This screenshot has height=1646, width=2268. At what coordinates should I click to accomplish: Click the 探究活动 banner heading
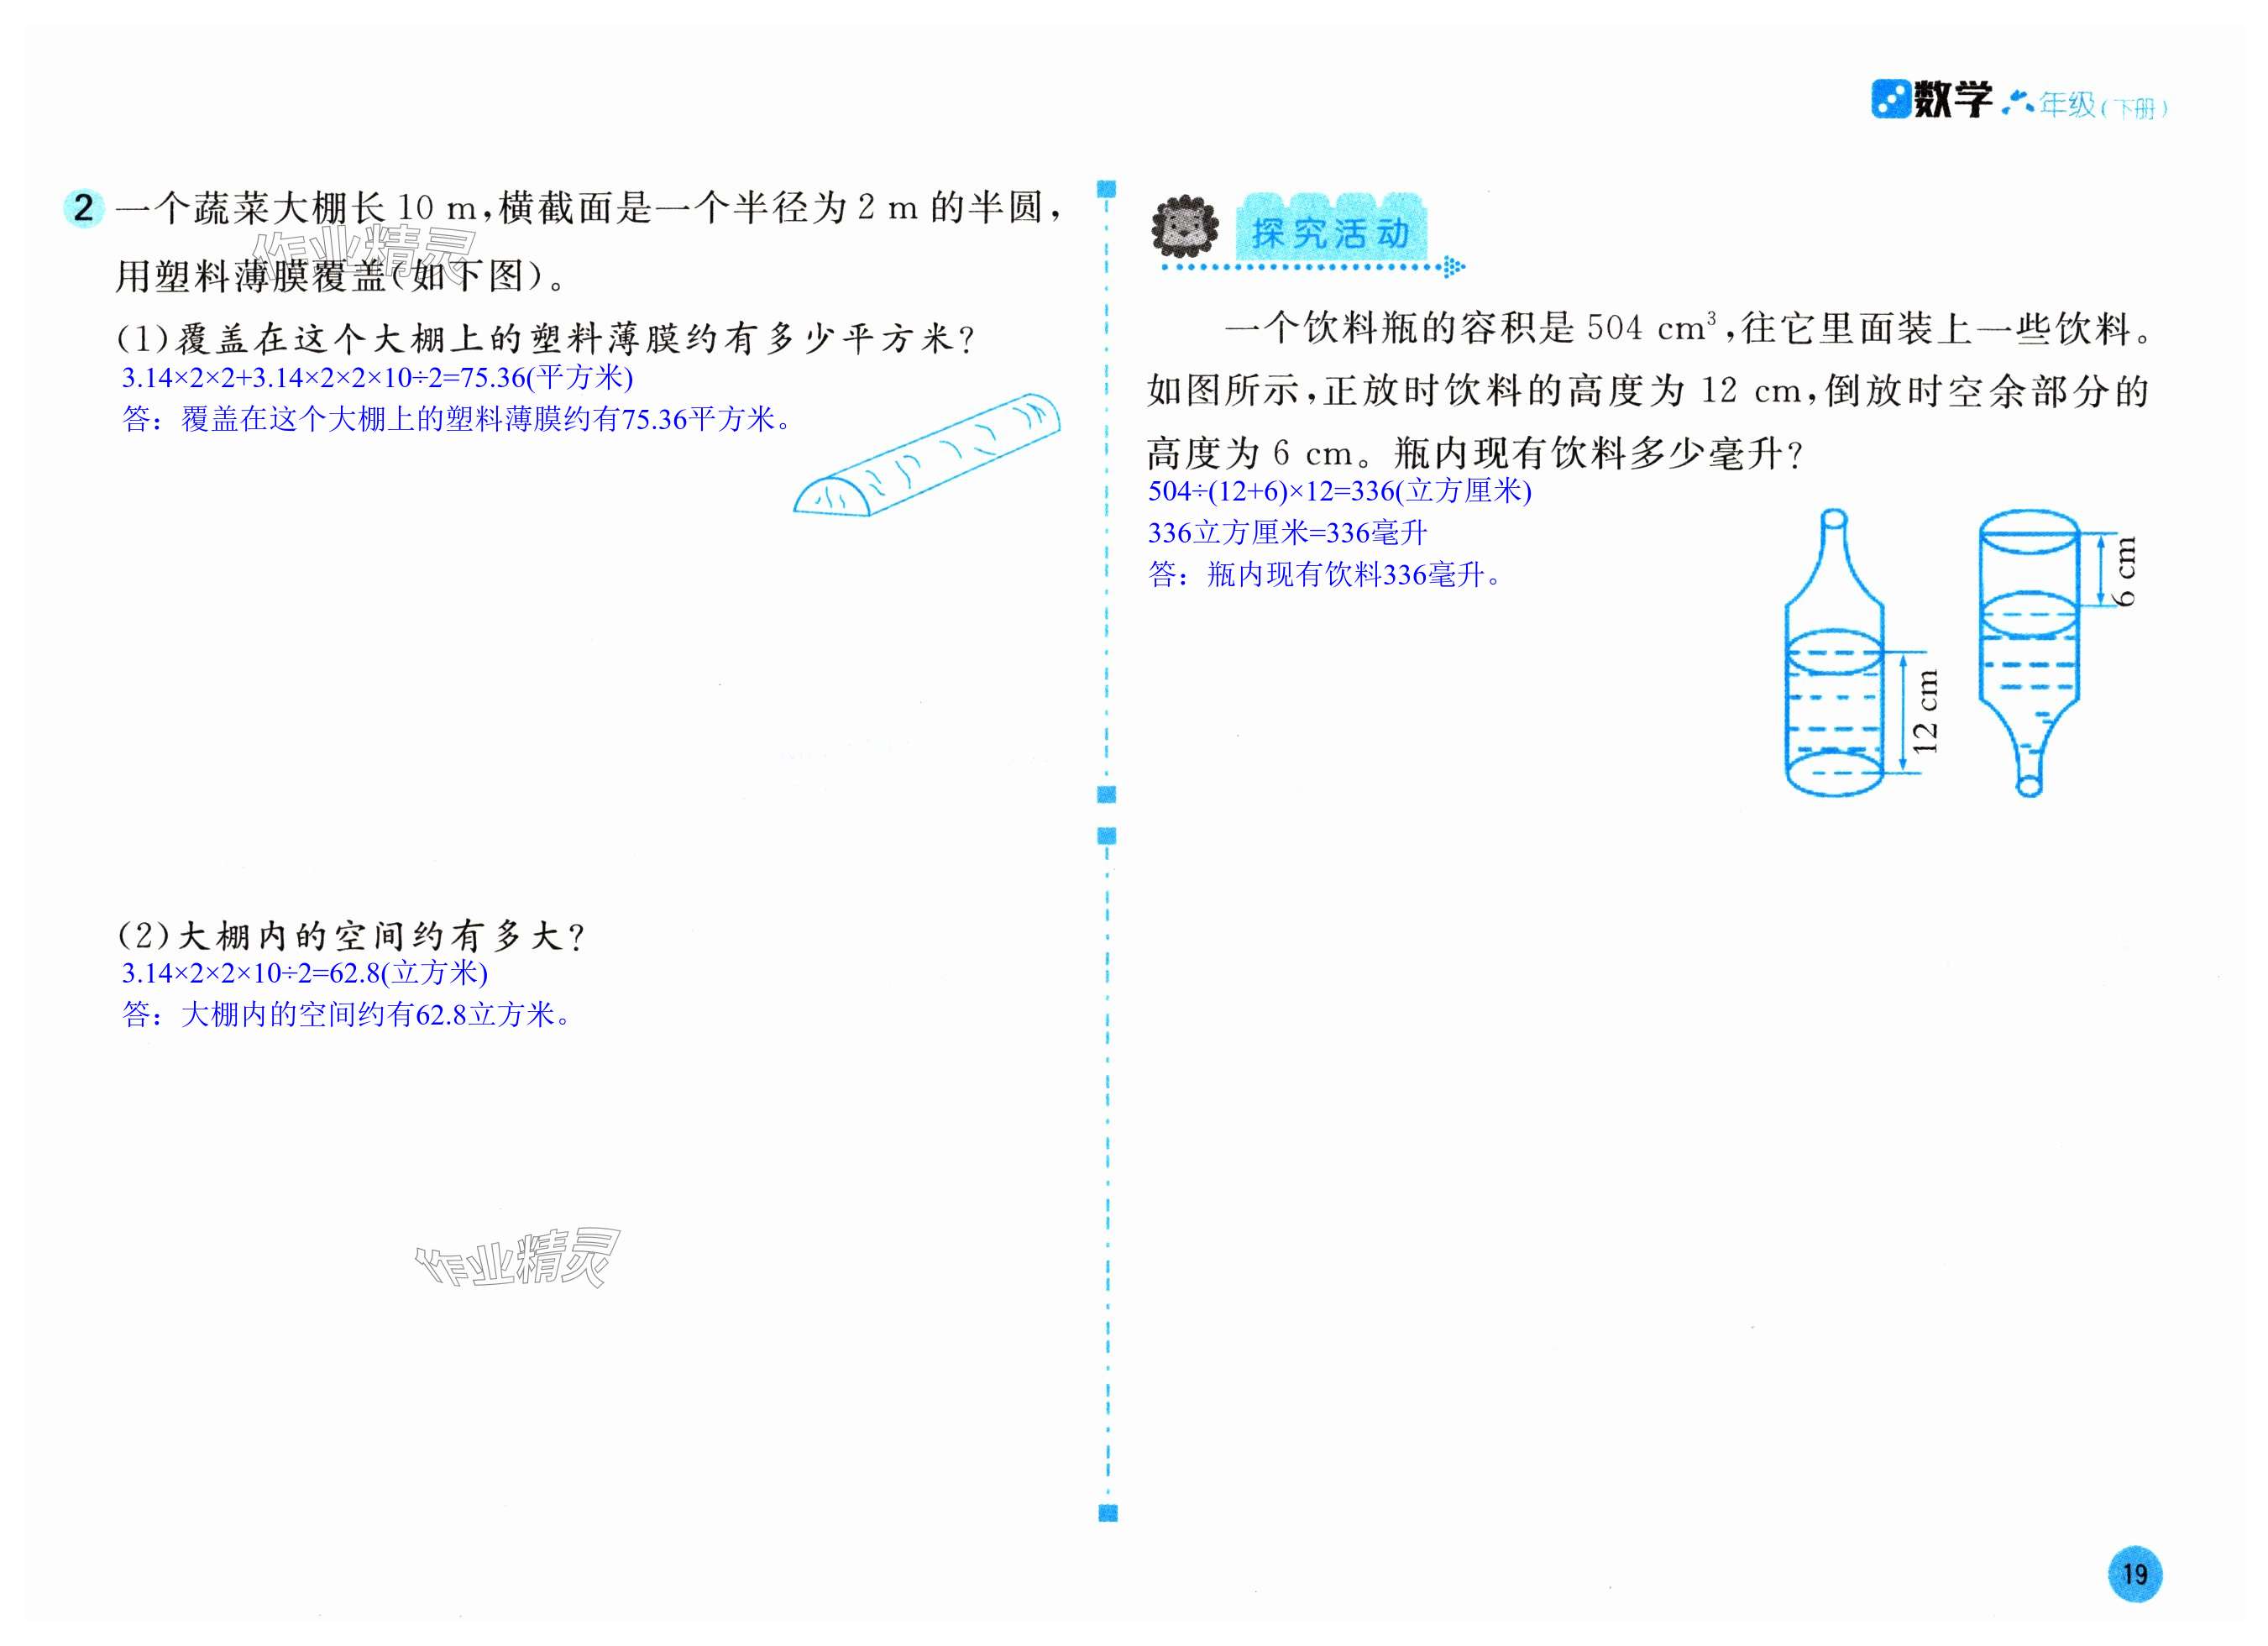tap(1331, 233)
